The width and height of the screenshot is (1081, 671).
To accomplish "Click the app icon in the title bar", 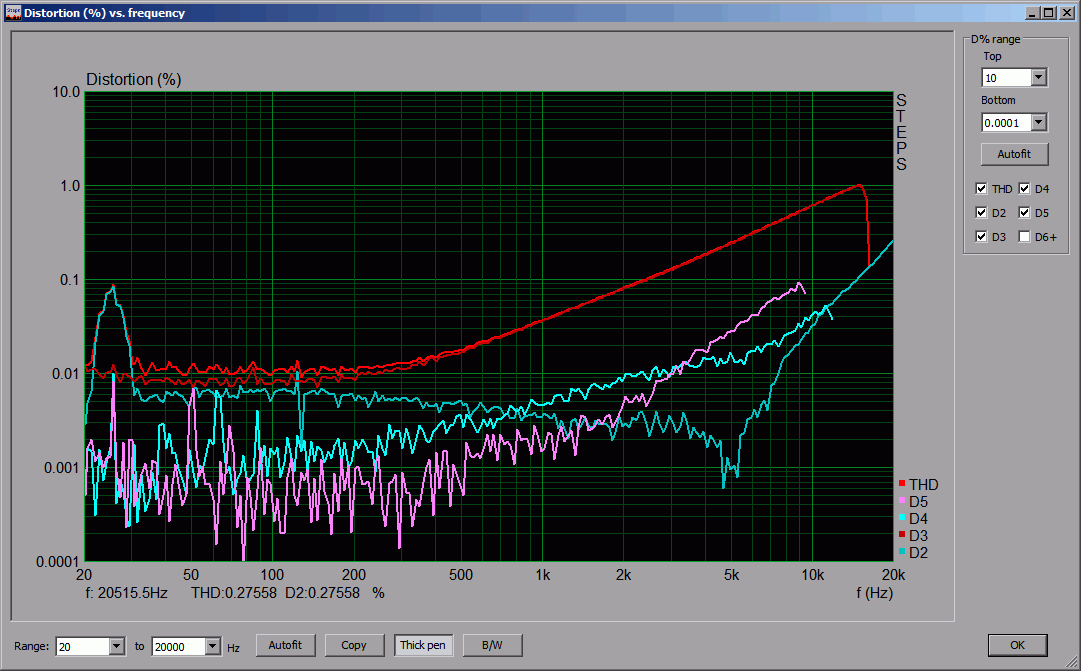I will click(13, 13).
